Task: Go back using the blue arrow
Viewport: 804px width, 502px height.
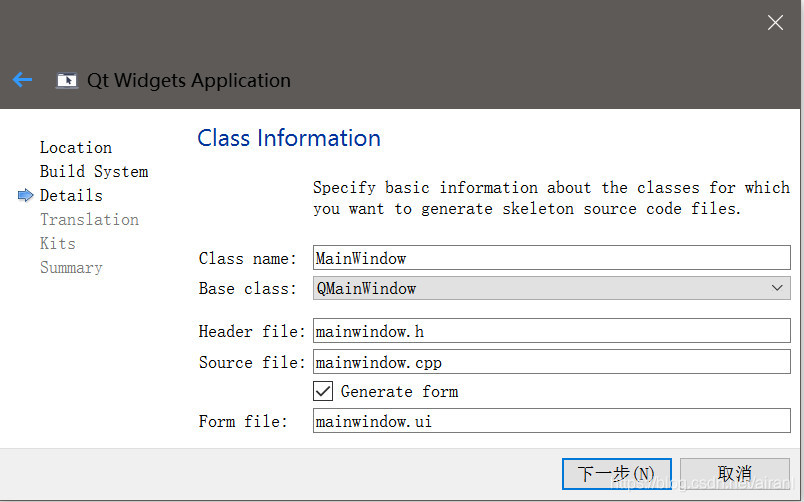Action: coord(23,79)
